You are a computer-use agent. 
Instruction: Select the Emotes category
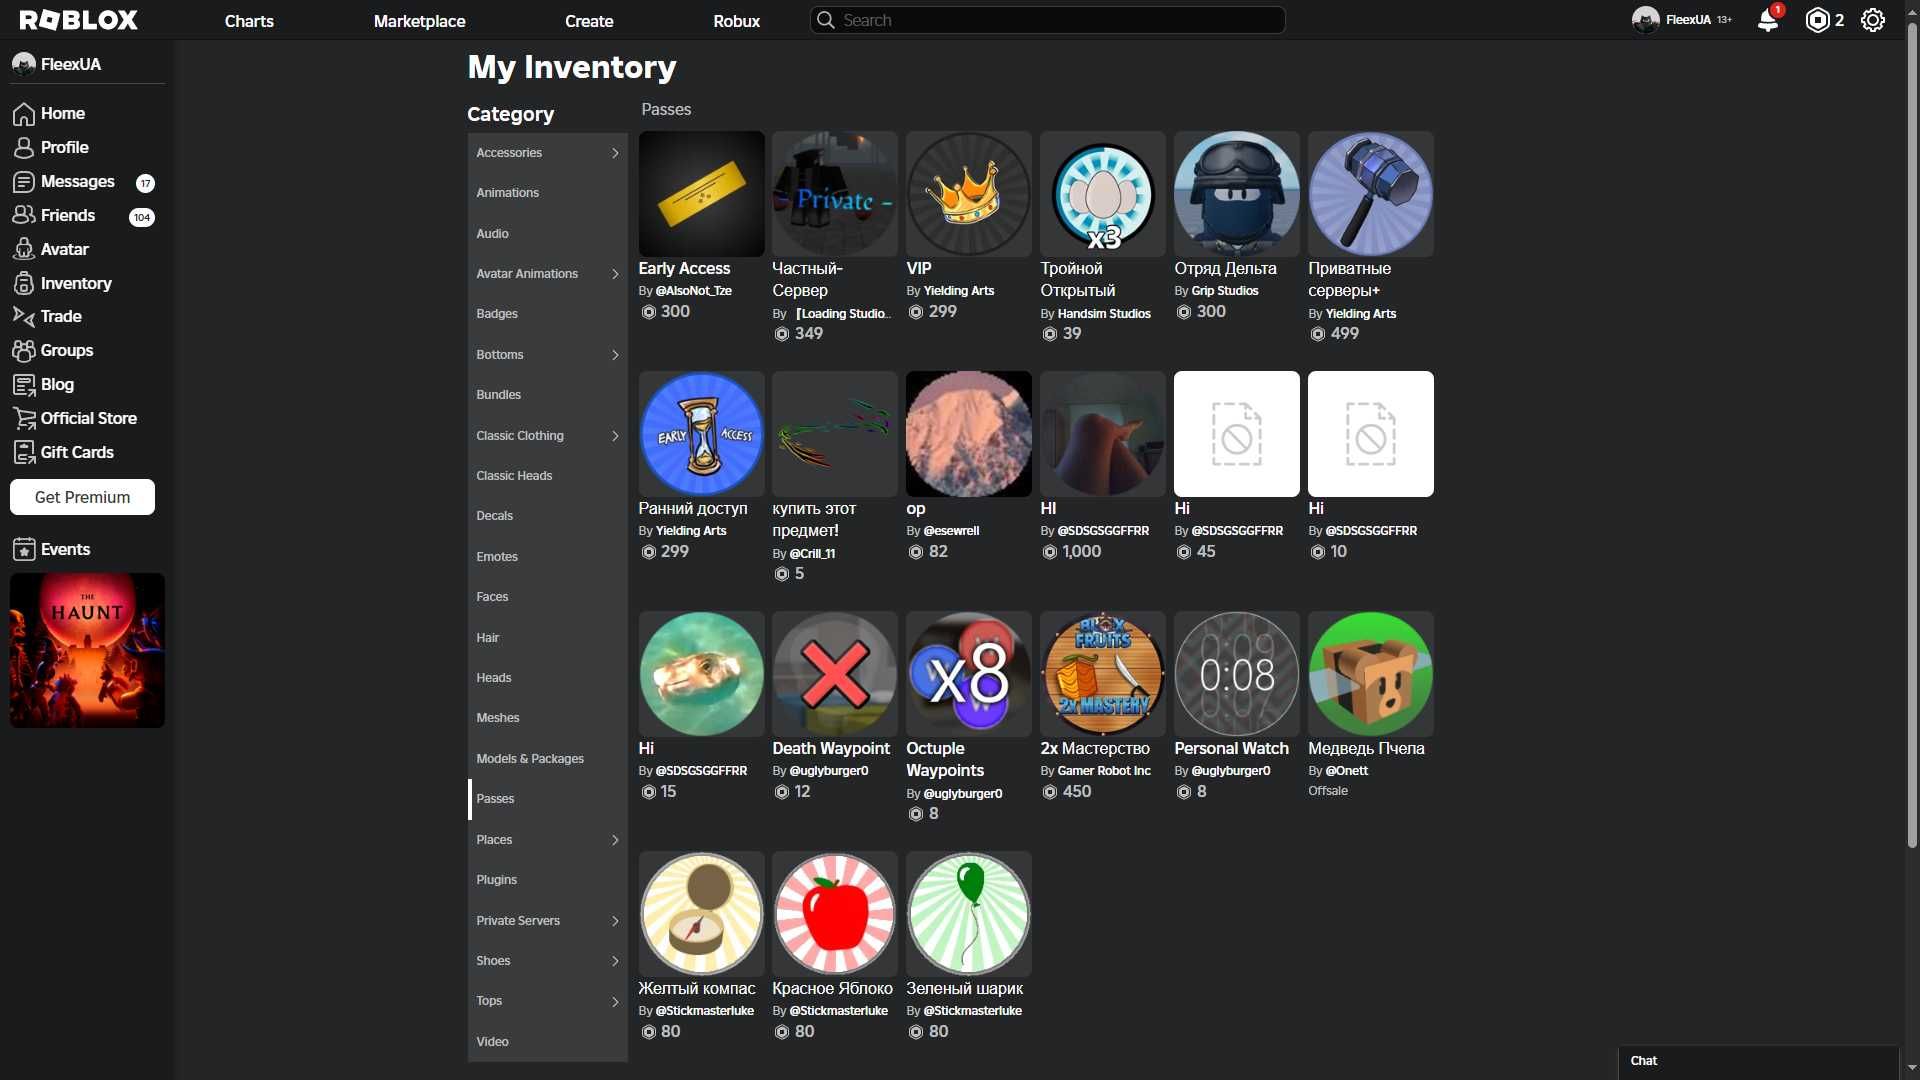(x=548, y=557)
